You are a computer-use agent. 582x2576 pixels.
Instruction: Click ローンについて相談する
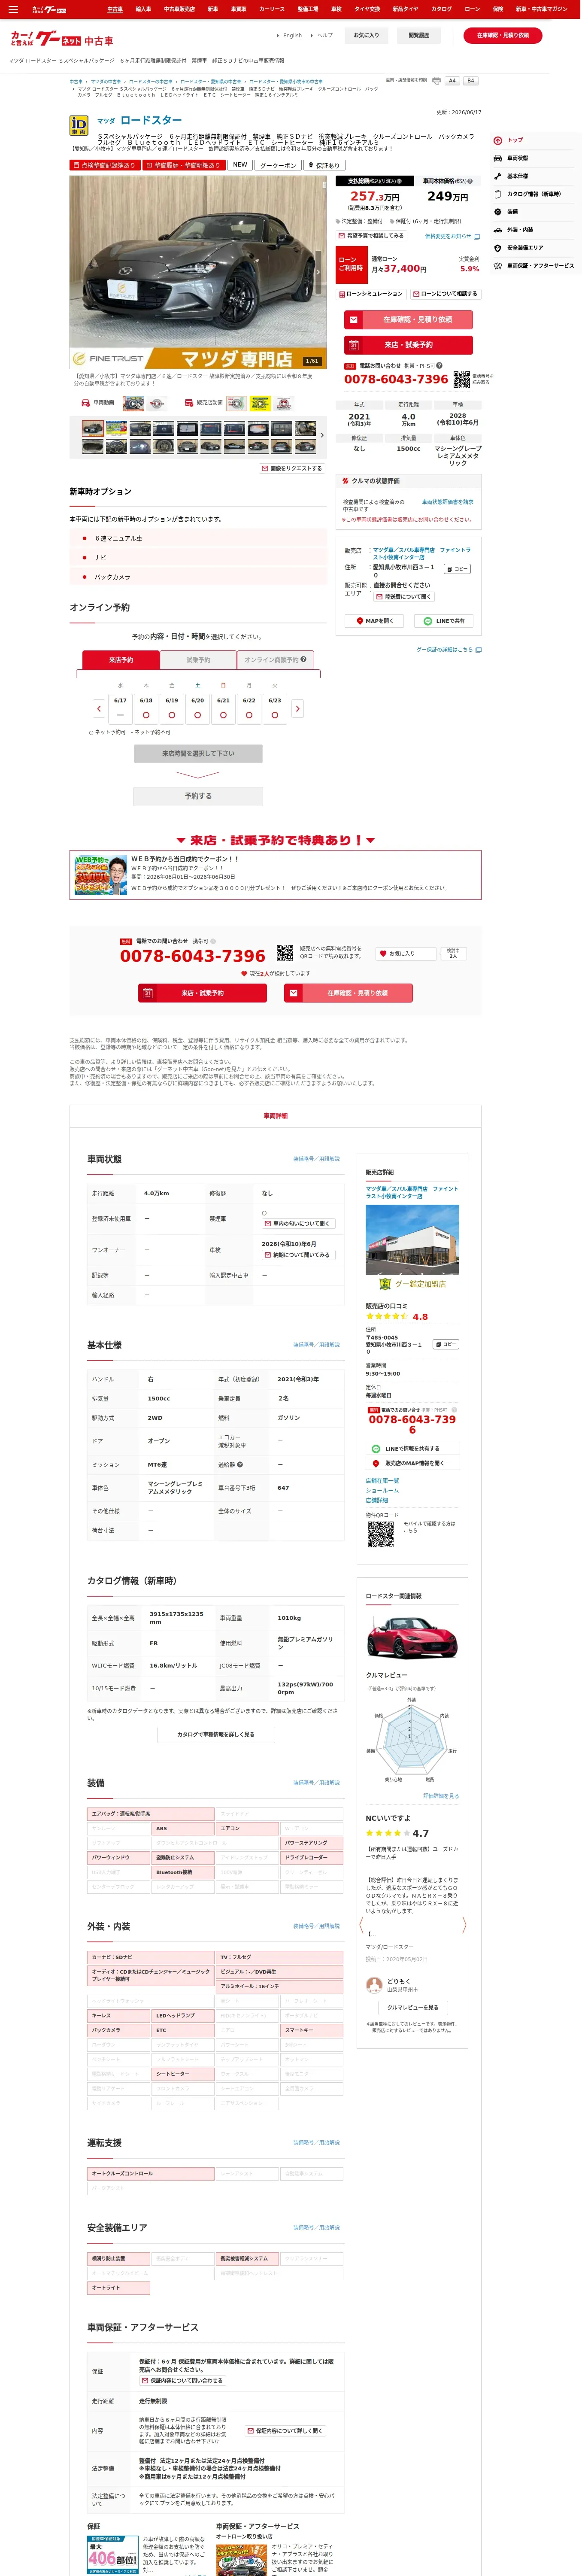(445, 294)
